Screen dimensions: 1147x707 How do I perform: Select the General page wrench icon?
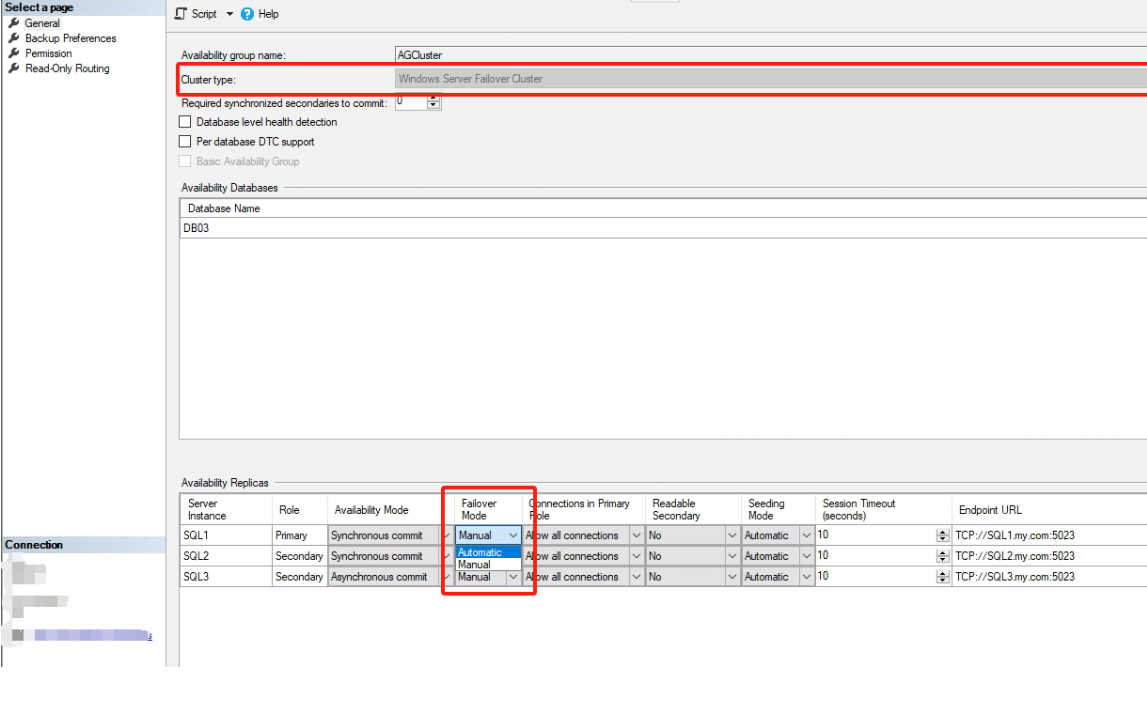tap(13, 23)
